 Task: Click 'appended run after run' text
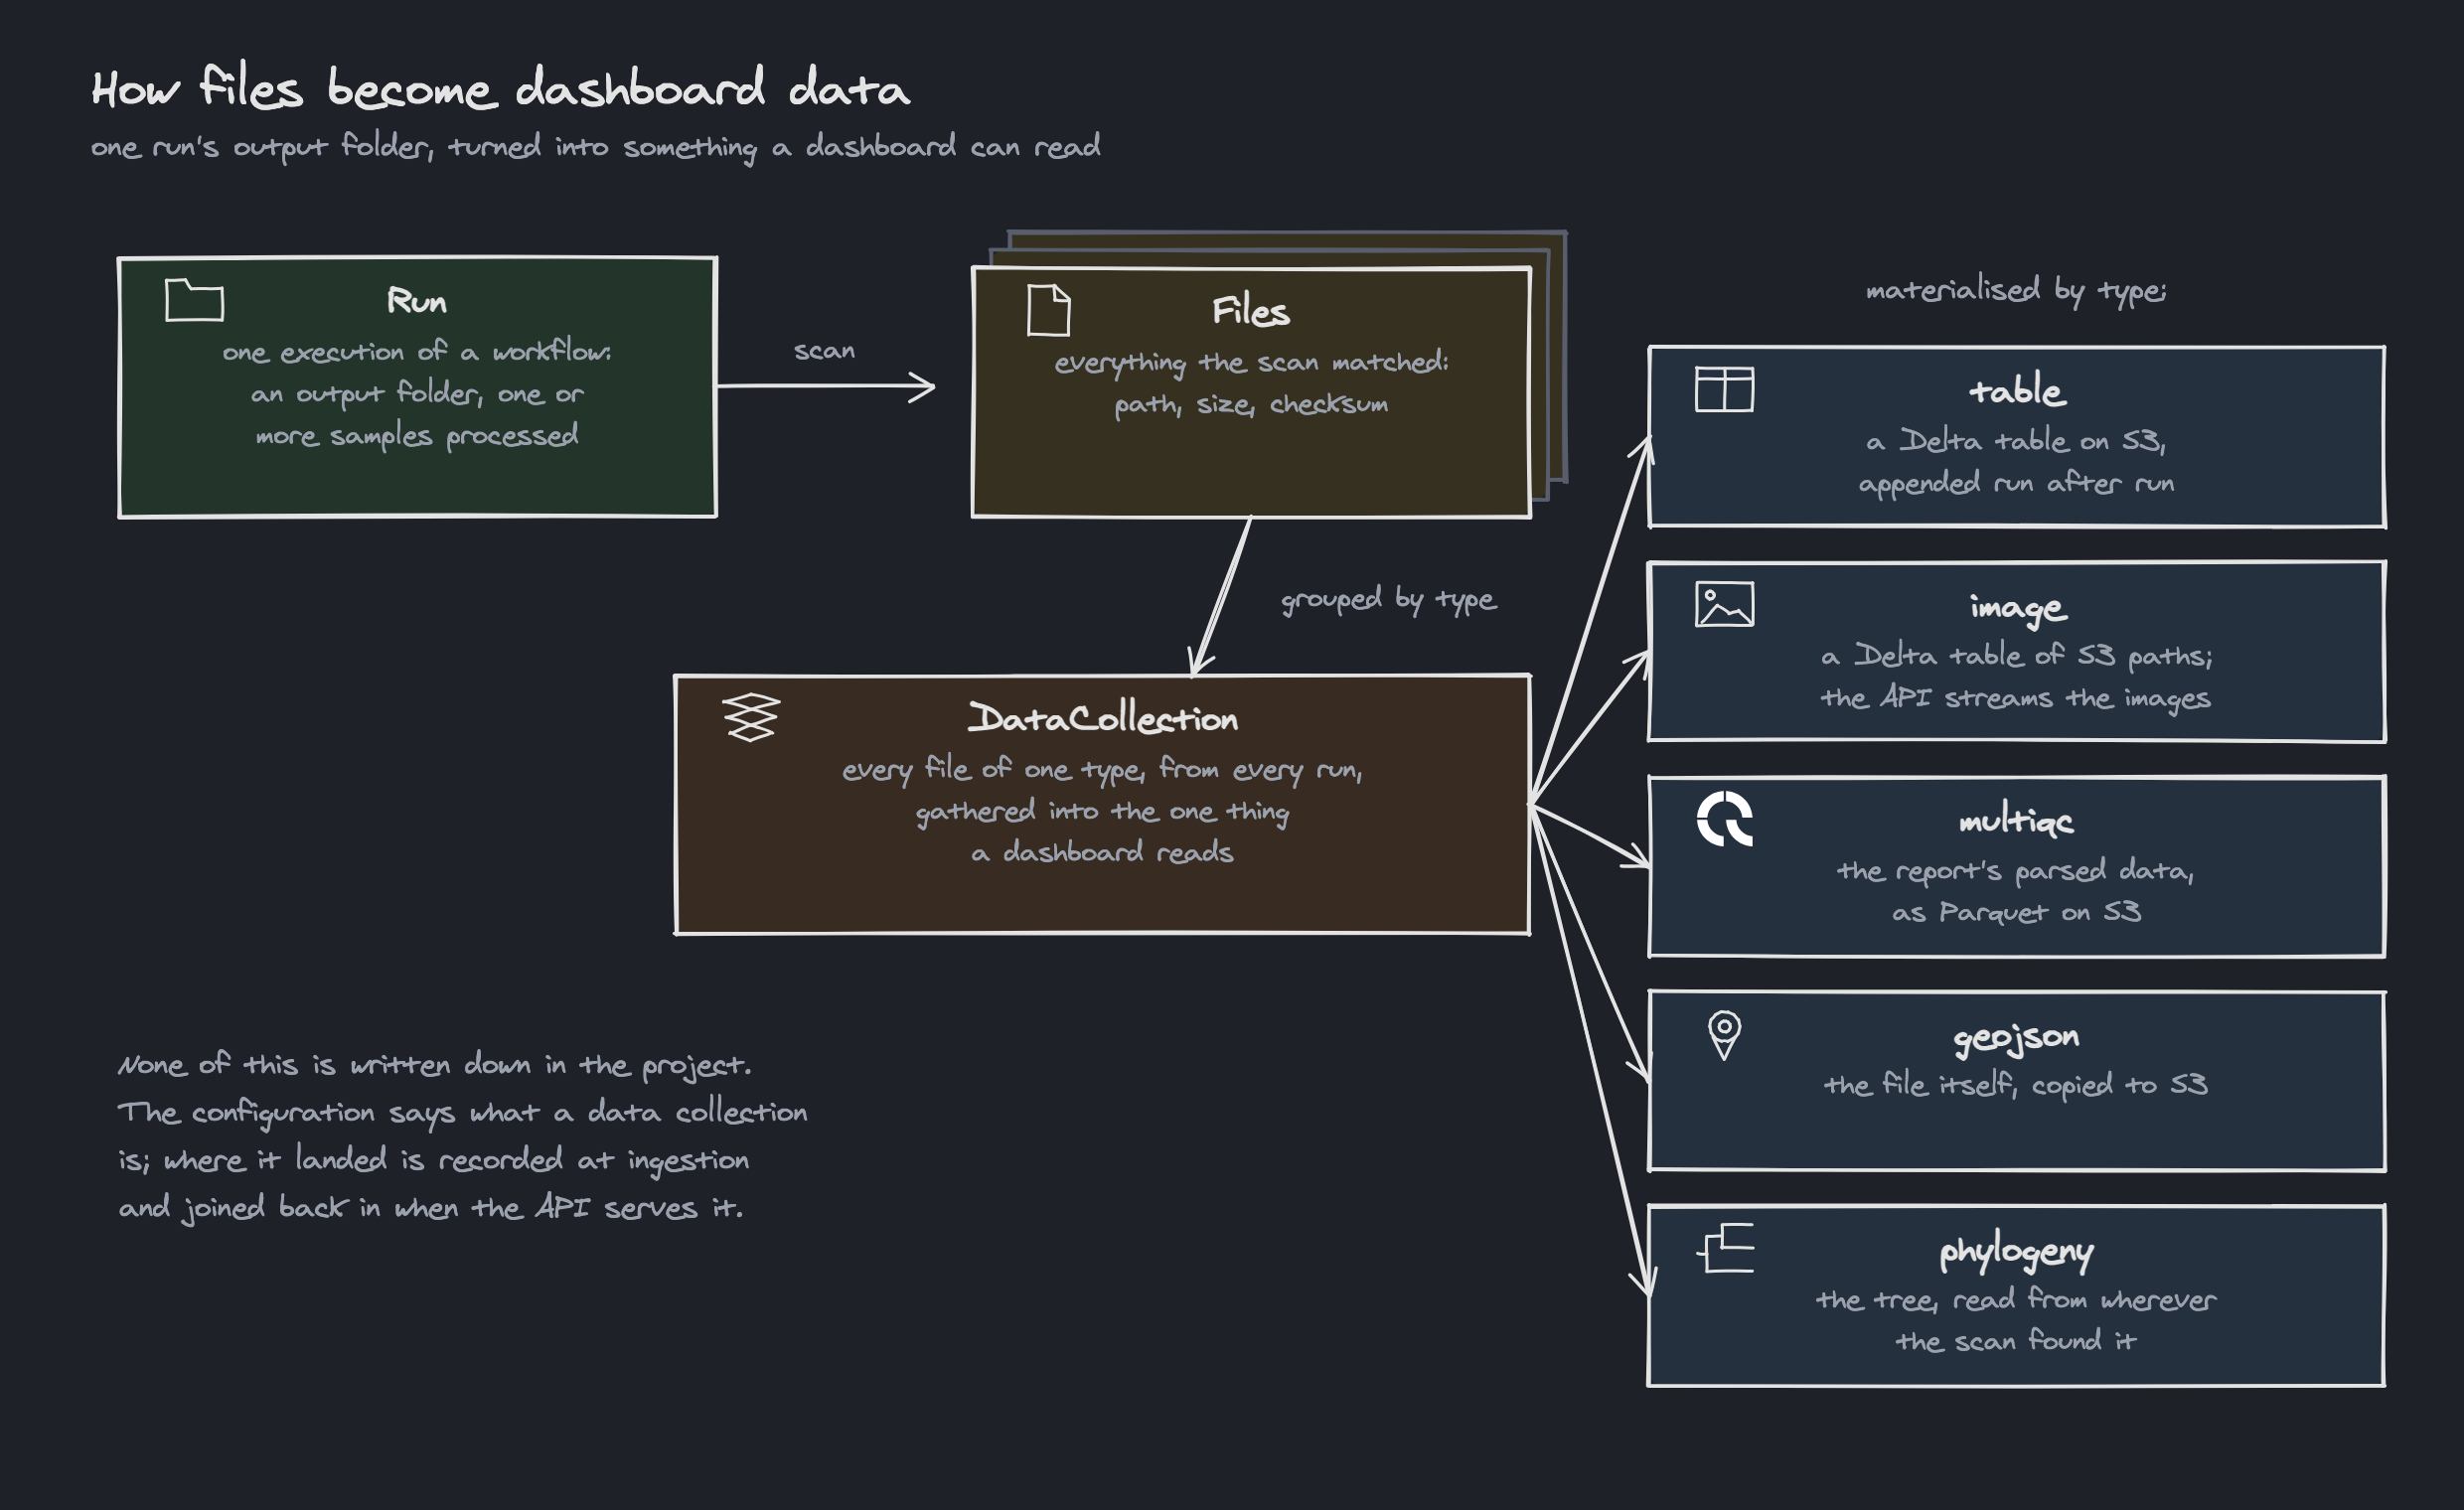point(2016,484)
